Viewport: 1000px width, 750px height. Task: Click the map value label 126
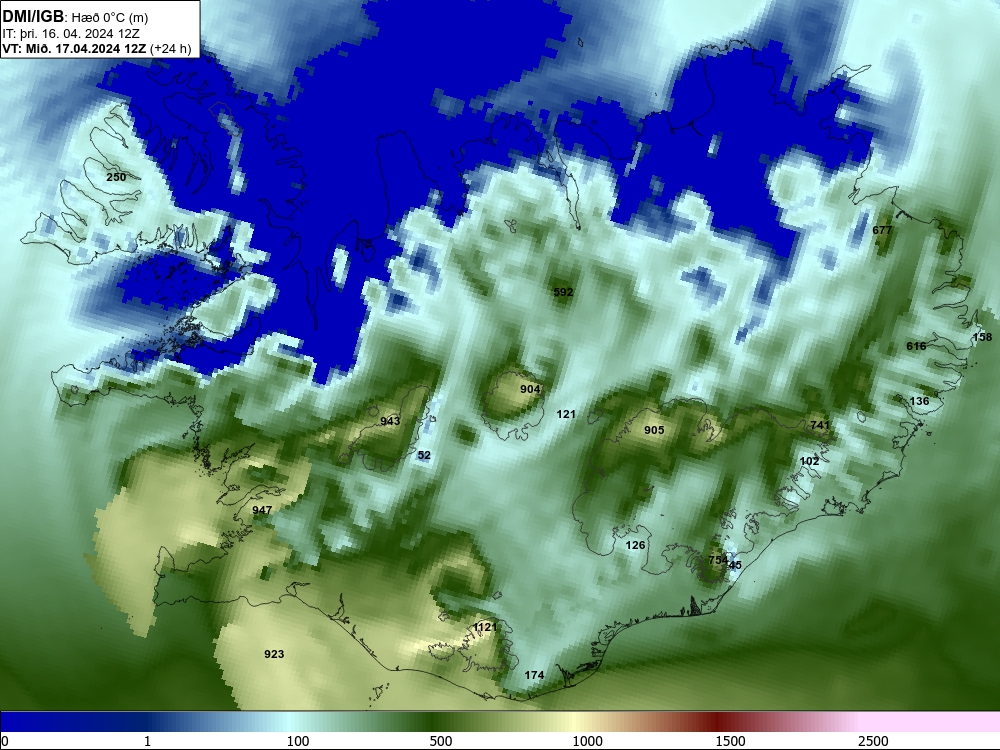click(635, 545)
